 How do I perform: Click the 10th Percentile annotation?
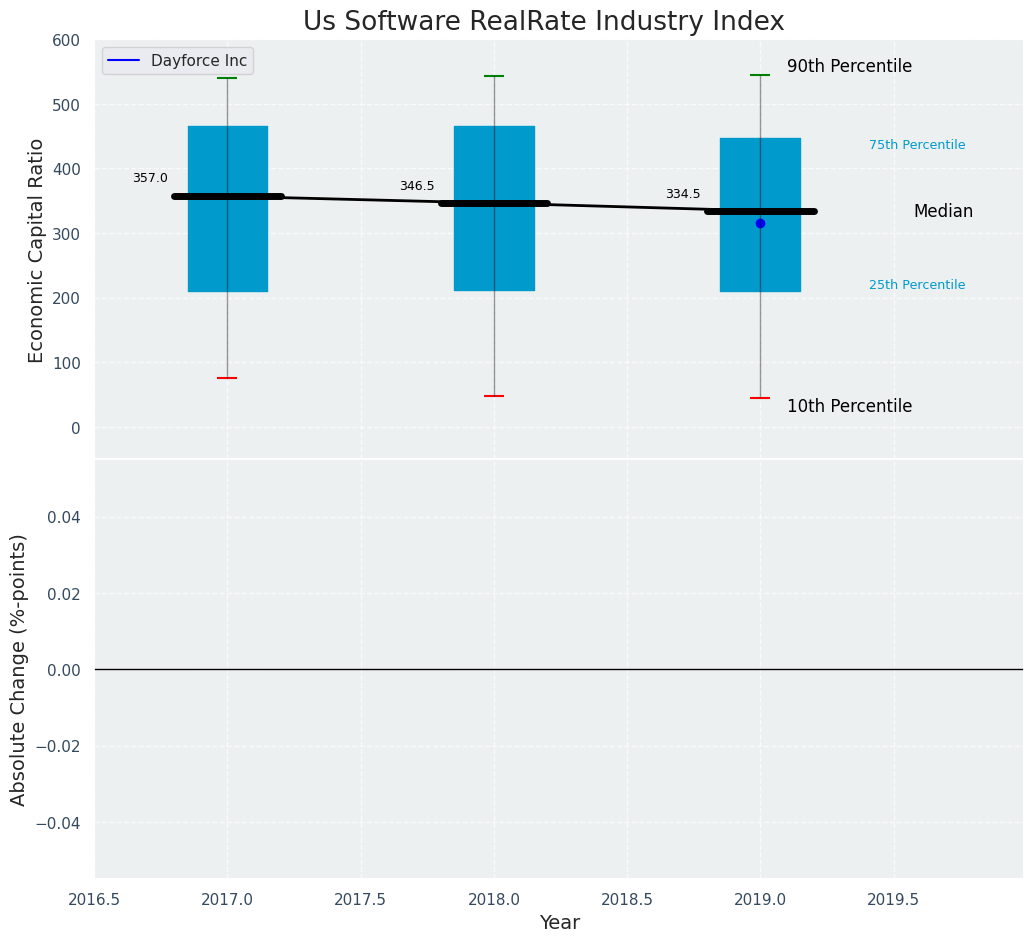(x=849, y=406)
